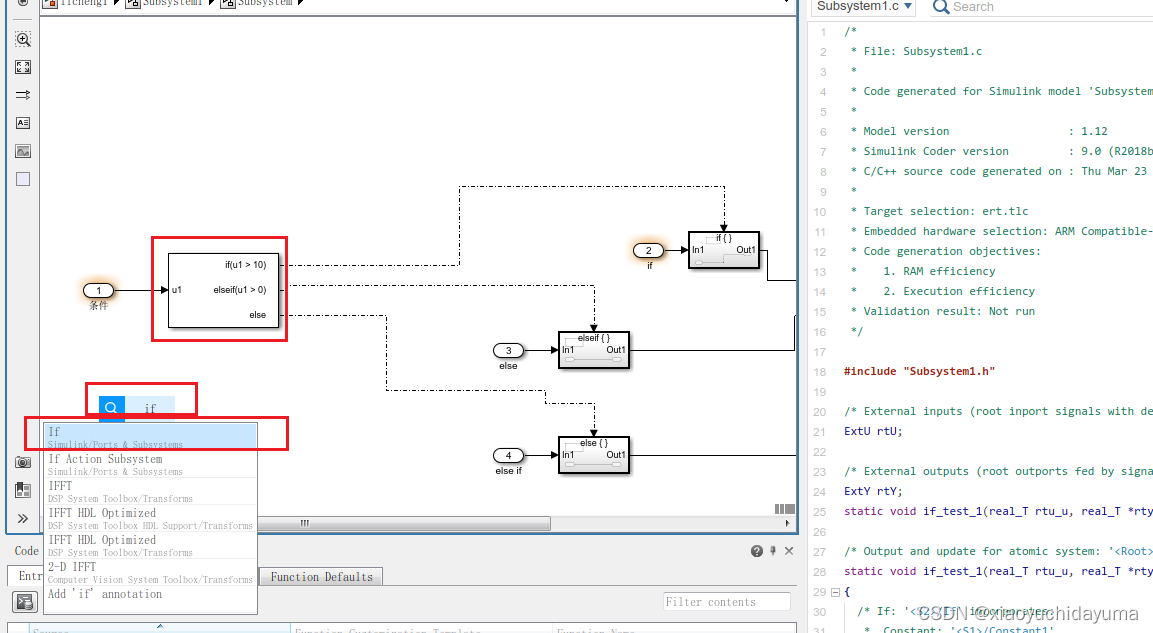Viewport: 1153px width, 633px height.
Task: Select the annotation (A=) tool icon
Action: click(22, 123)
